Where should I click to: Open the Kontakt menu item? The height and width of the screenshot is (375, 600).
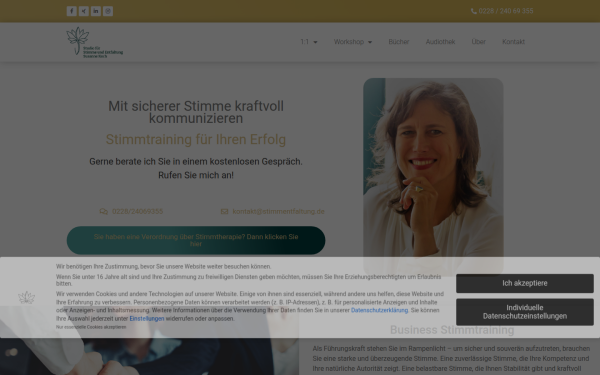(x=514, y=42)
